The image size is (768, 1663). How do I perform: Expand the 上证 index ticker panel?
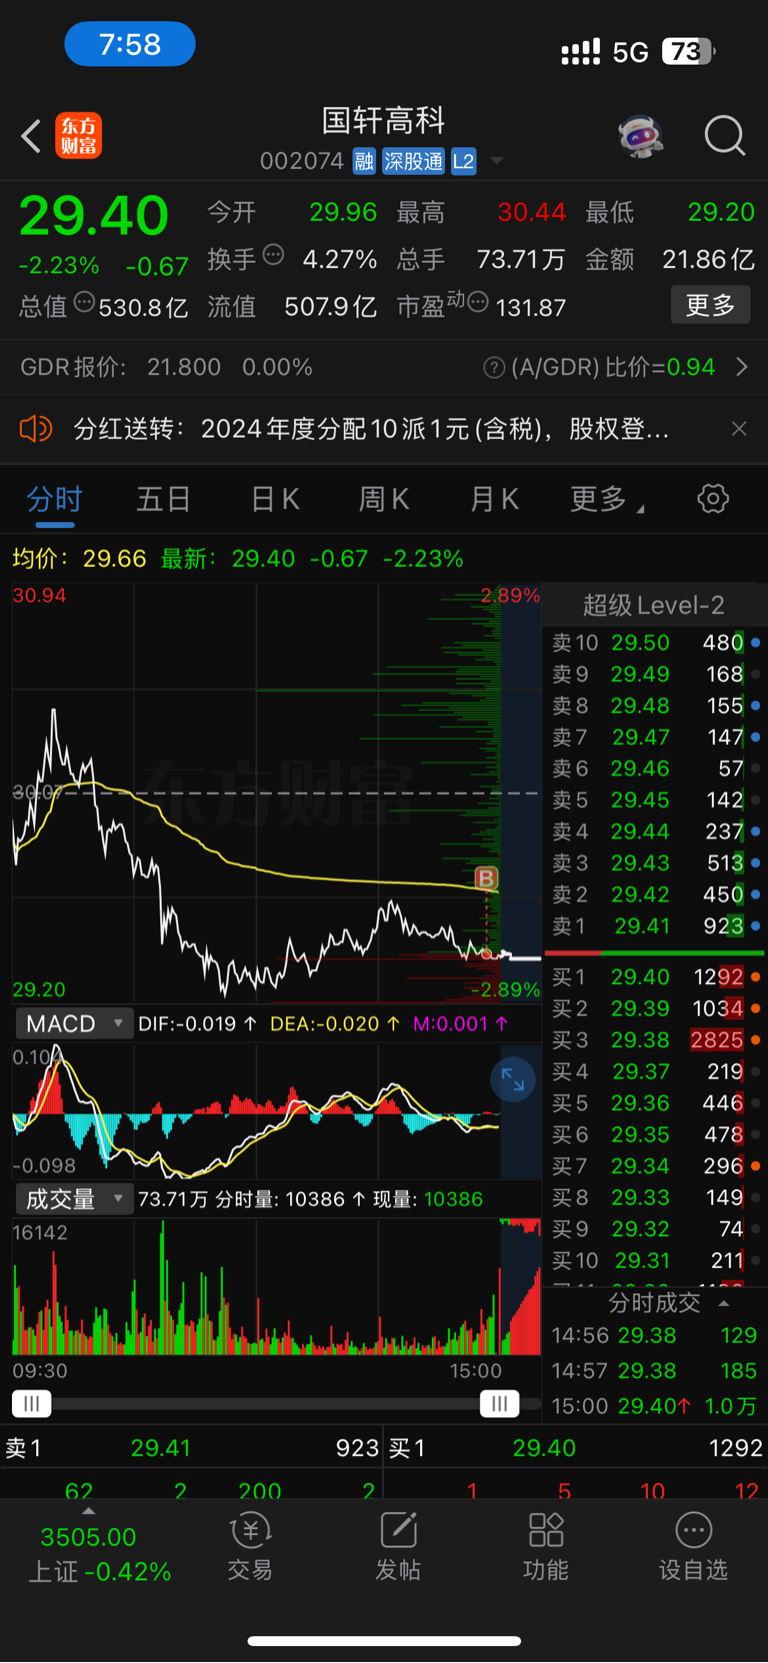click(89, 1511)
